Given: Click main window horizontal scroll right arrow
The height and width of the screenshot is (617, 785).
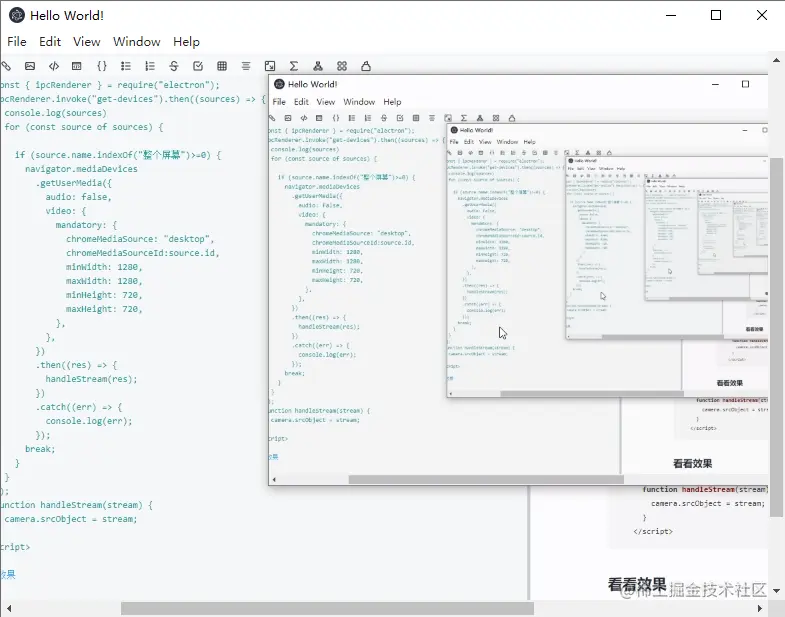Looking at the screenshot, I should pos(760,608).
